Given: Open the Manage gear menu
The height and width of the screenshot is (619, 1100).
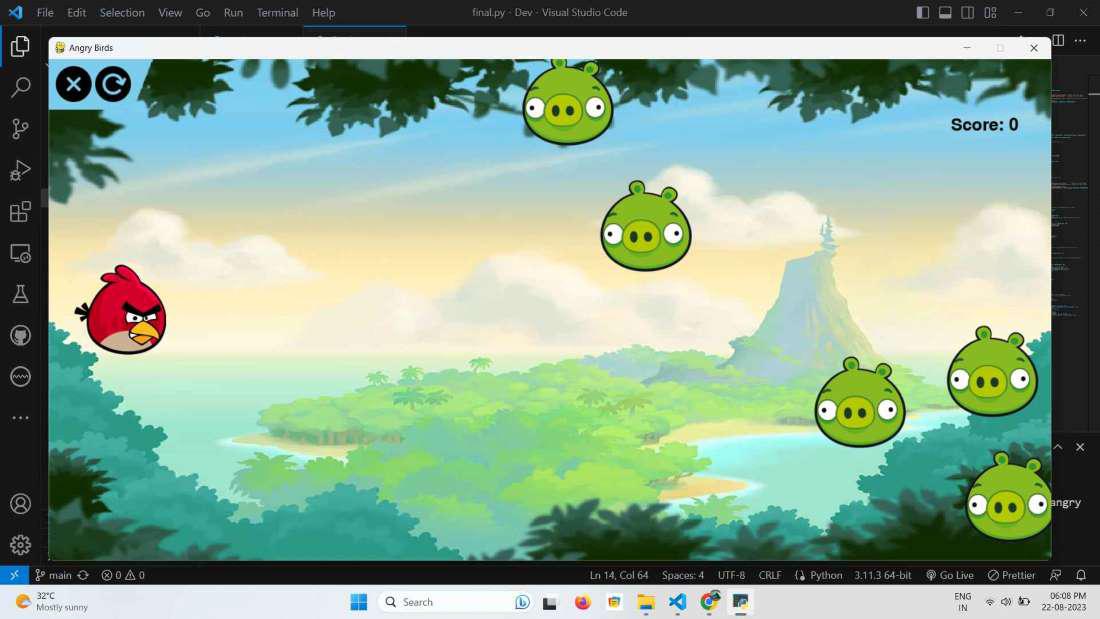Looking at the screenshot, I should 20,545.
